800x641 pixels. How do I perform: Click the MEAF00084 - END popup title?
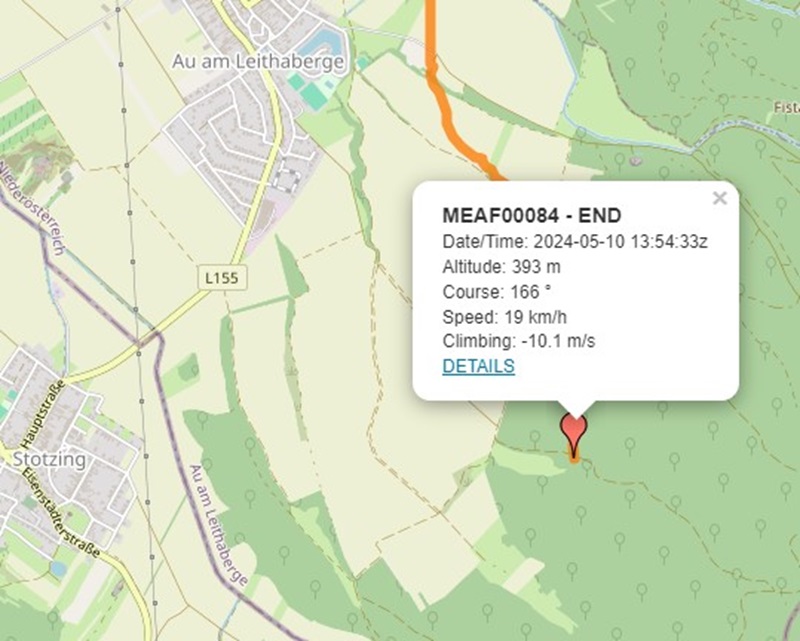(532, 216)
